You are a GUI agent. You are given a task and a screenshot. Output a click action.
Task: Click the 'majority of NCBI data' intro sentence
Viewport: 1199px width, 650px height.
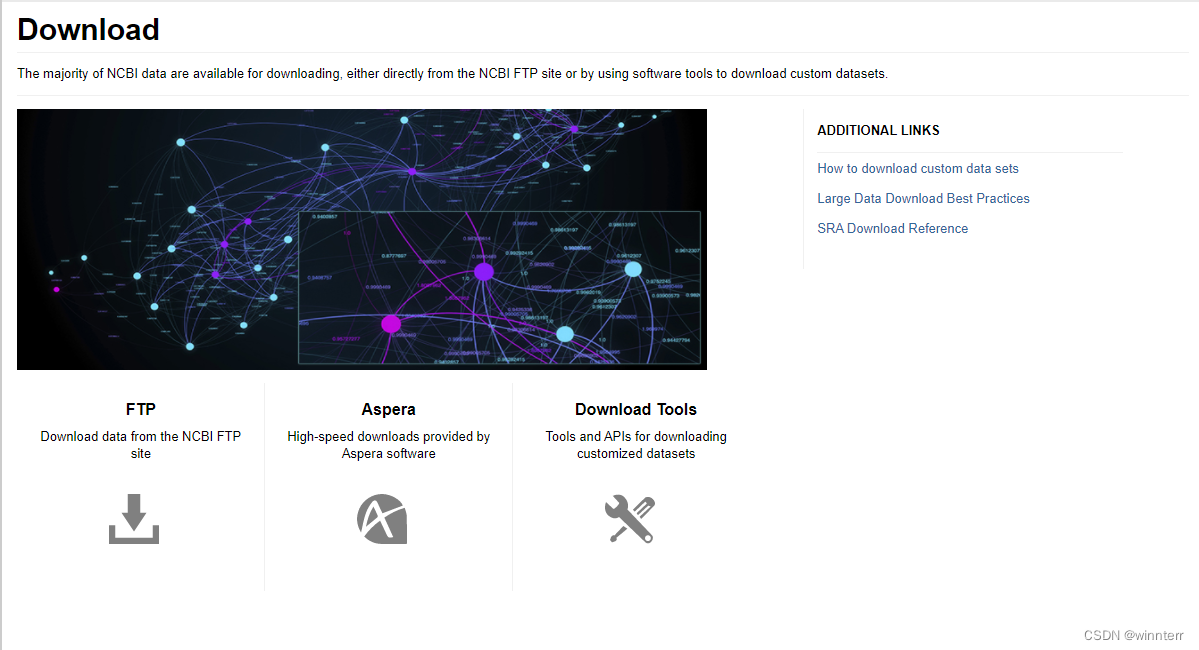pos(452,73)
